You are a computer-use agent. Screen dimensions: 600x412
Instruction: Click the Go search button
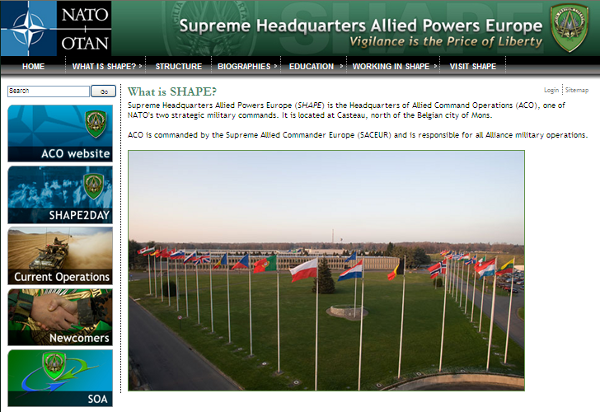pyautogui.click(x=103, y=91)
